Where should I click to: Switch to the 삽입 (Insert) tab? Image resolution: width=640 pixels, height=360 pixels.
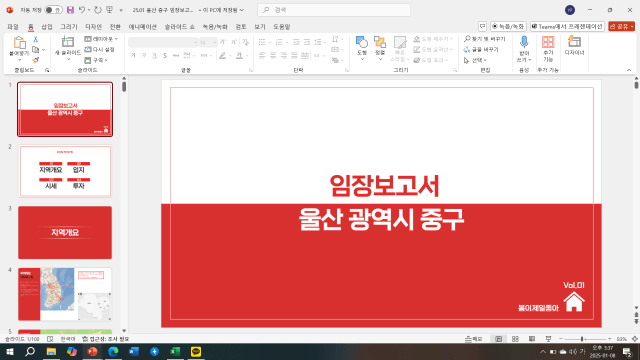[x=47, y=27]
